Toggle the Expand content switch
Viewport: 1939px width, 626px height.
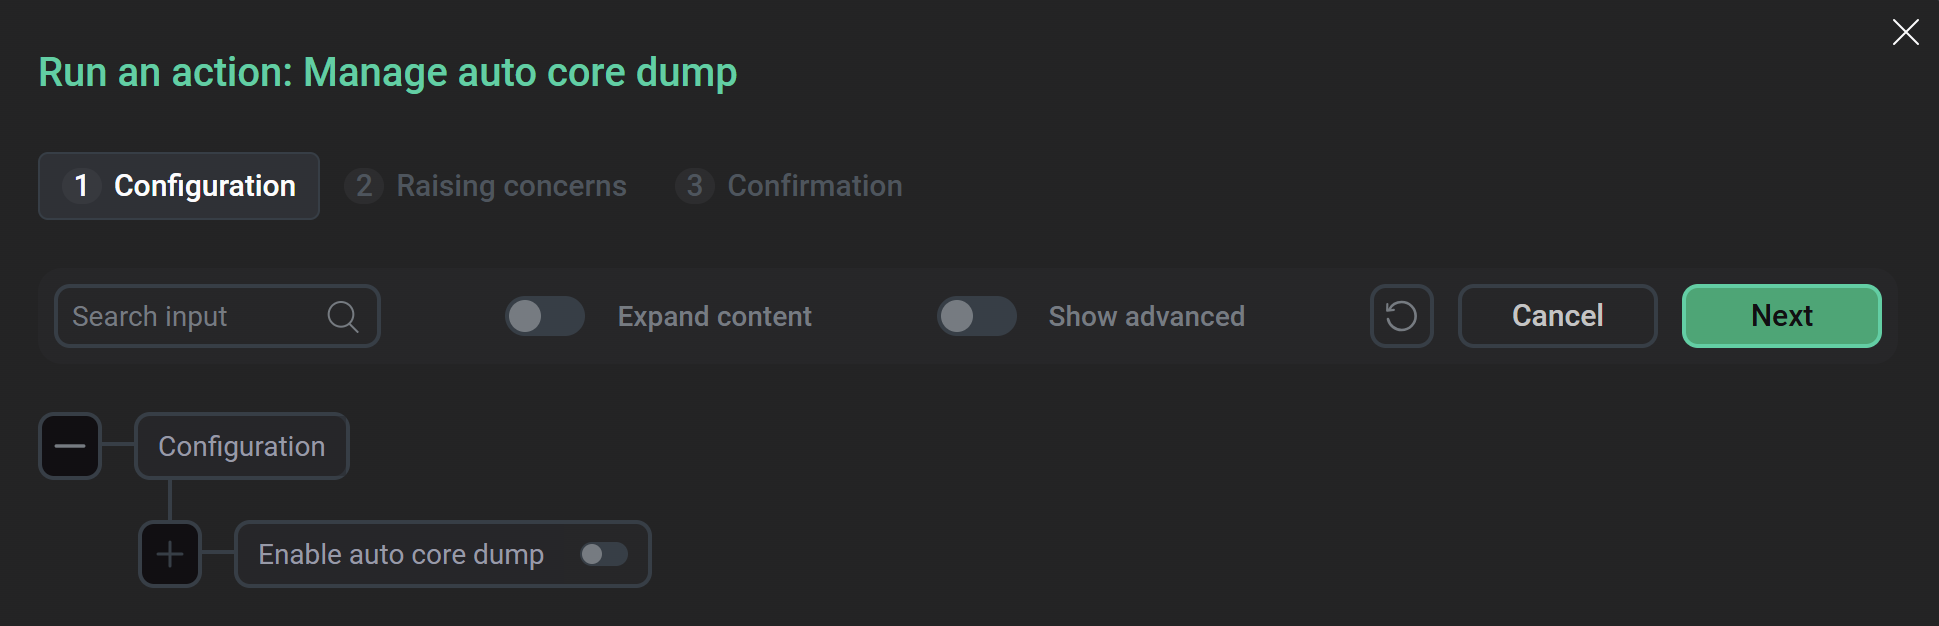[544, 316]
